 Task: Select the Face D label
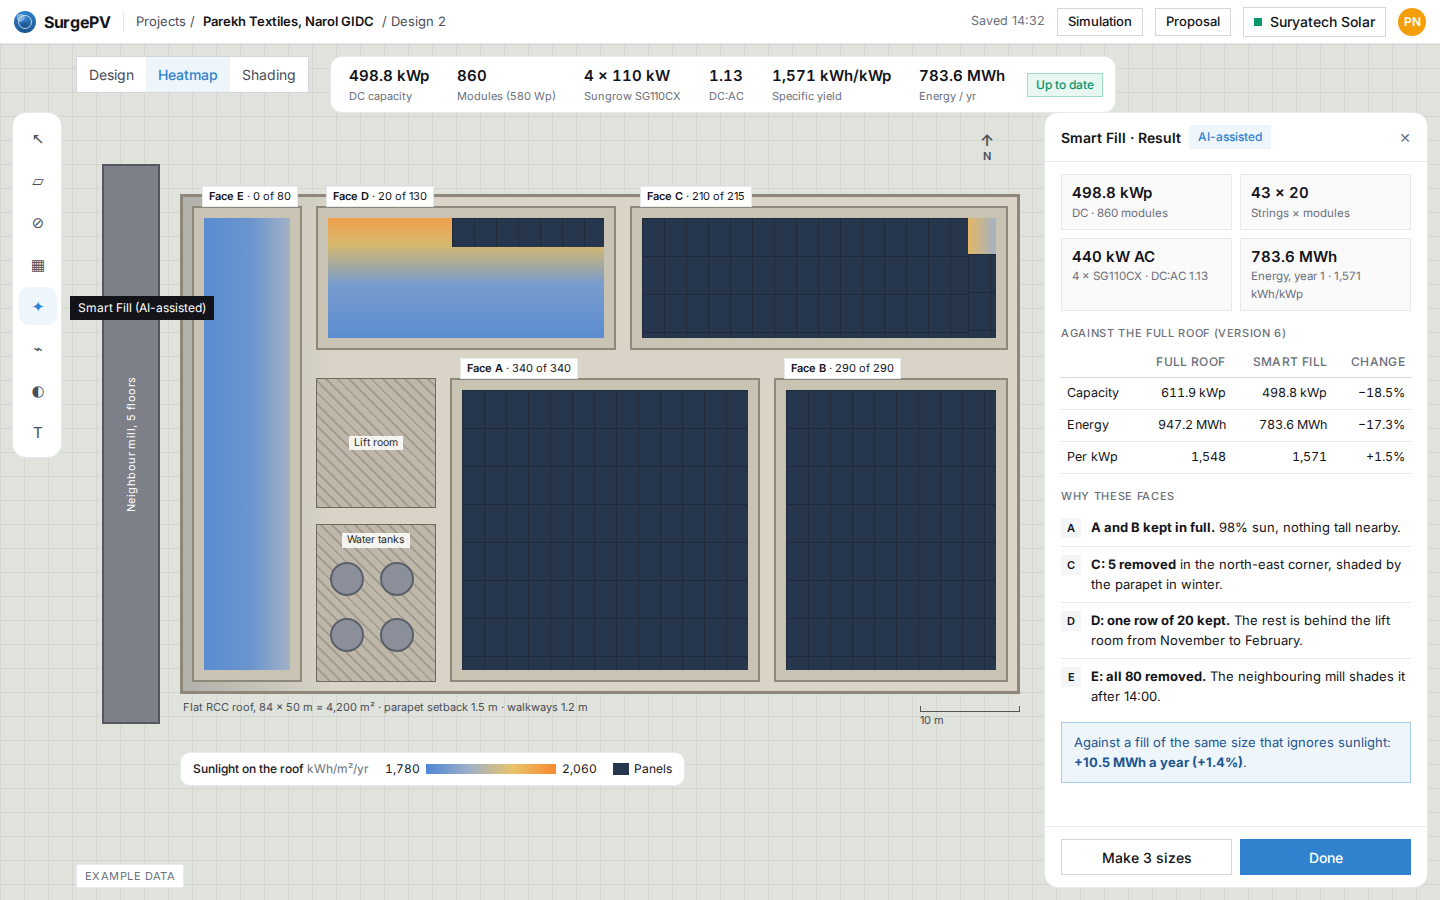click(x=380, y=196)
